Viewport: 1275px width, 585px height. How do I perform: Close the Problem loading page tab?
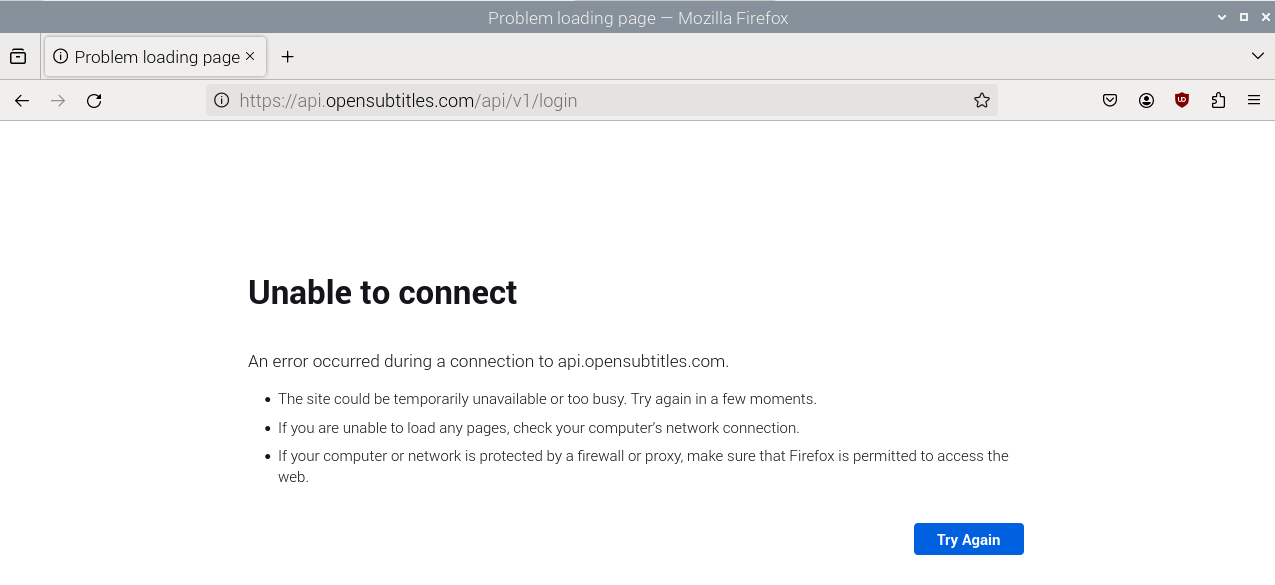(250, 56)
